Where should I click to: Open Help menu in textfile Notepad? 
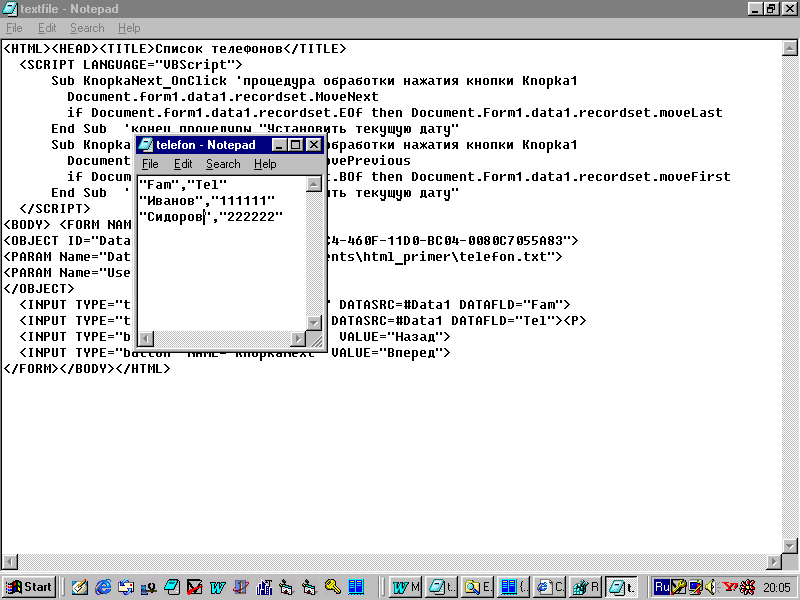point(129,28)
